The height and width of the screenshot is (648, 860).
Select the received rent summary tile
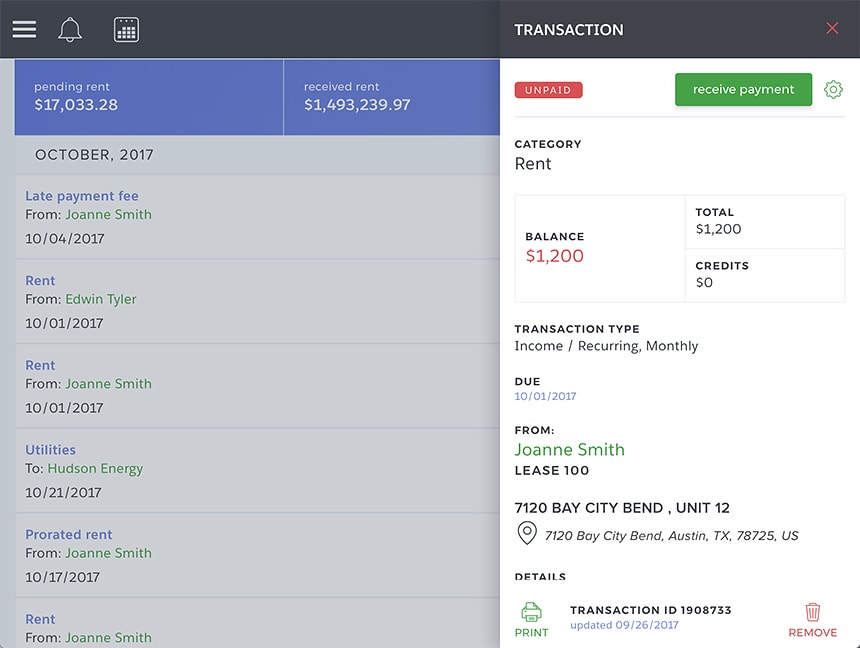point(392,97)
